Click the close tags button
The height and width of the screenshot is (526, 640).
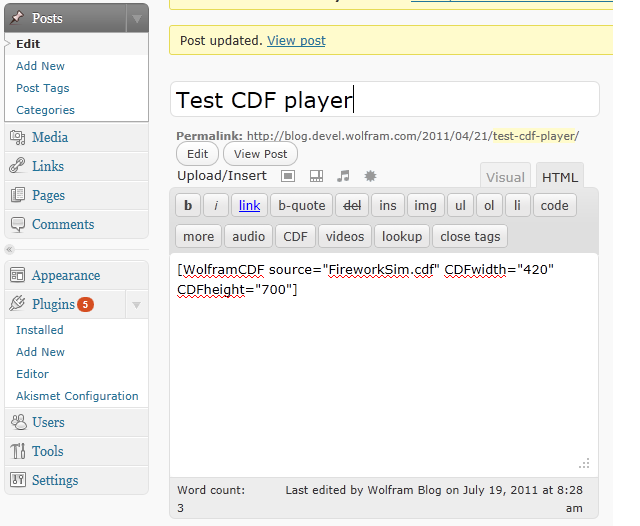click(470, 236)
